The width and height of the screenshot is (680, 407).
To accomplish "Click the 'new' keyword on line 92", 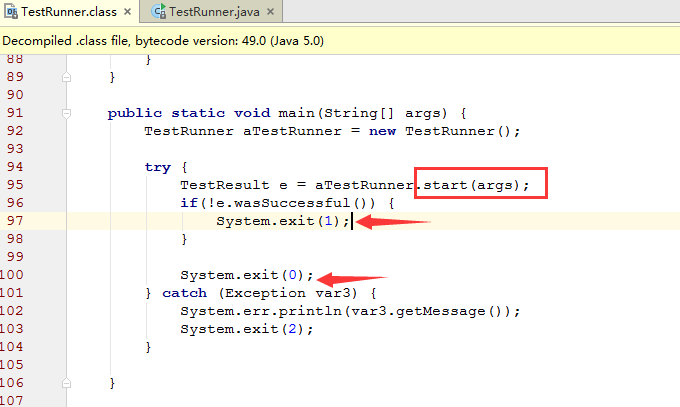I will pyautogui.click(x=382, y=131).
